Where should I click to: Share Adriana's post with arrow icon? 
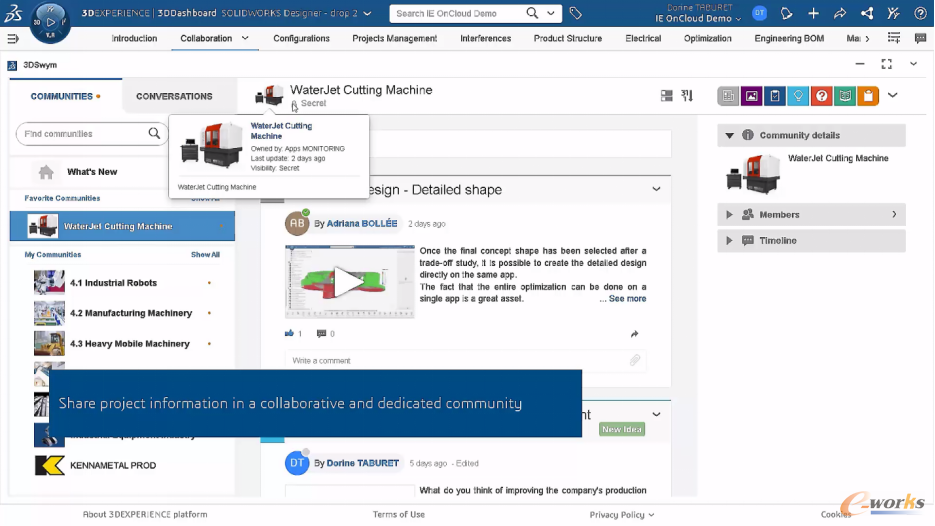634,334
